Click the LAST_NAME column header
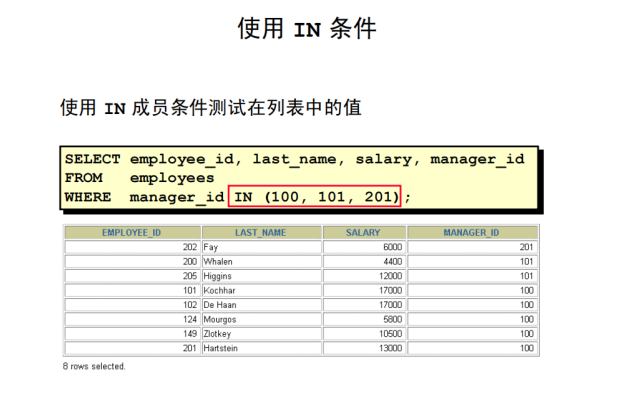 coord(261,233)
